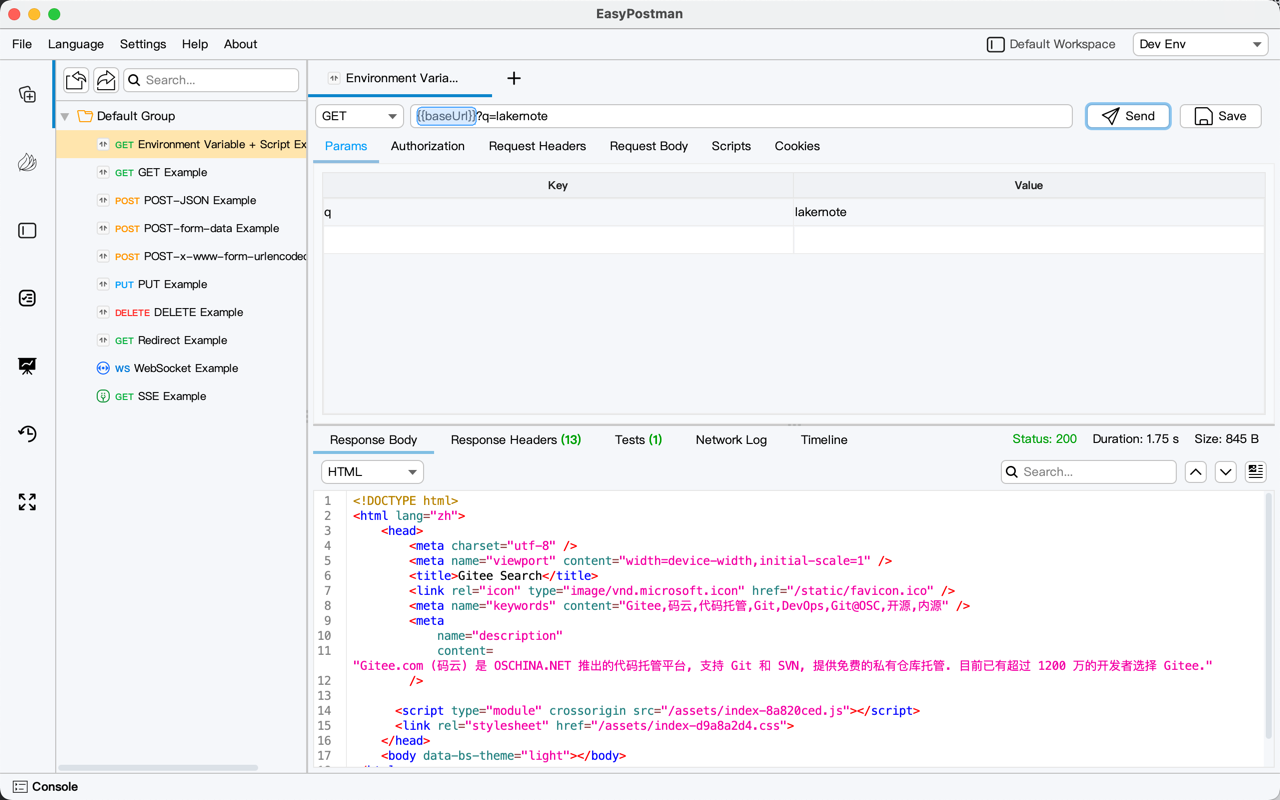Switch to the Network Log tab
The height and width of the screenshot is (800, 1280).
731,440
